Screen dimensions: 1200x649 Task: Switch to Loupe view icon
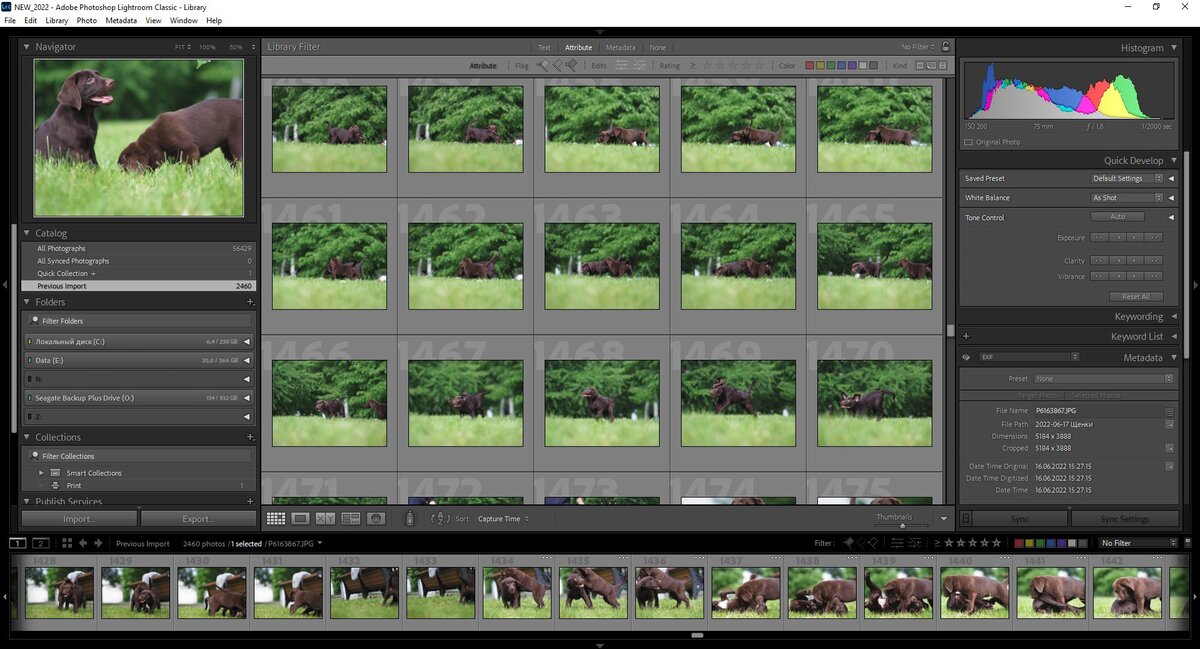click(x=300, y=518)
